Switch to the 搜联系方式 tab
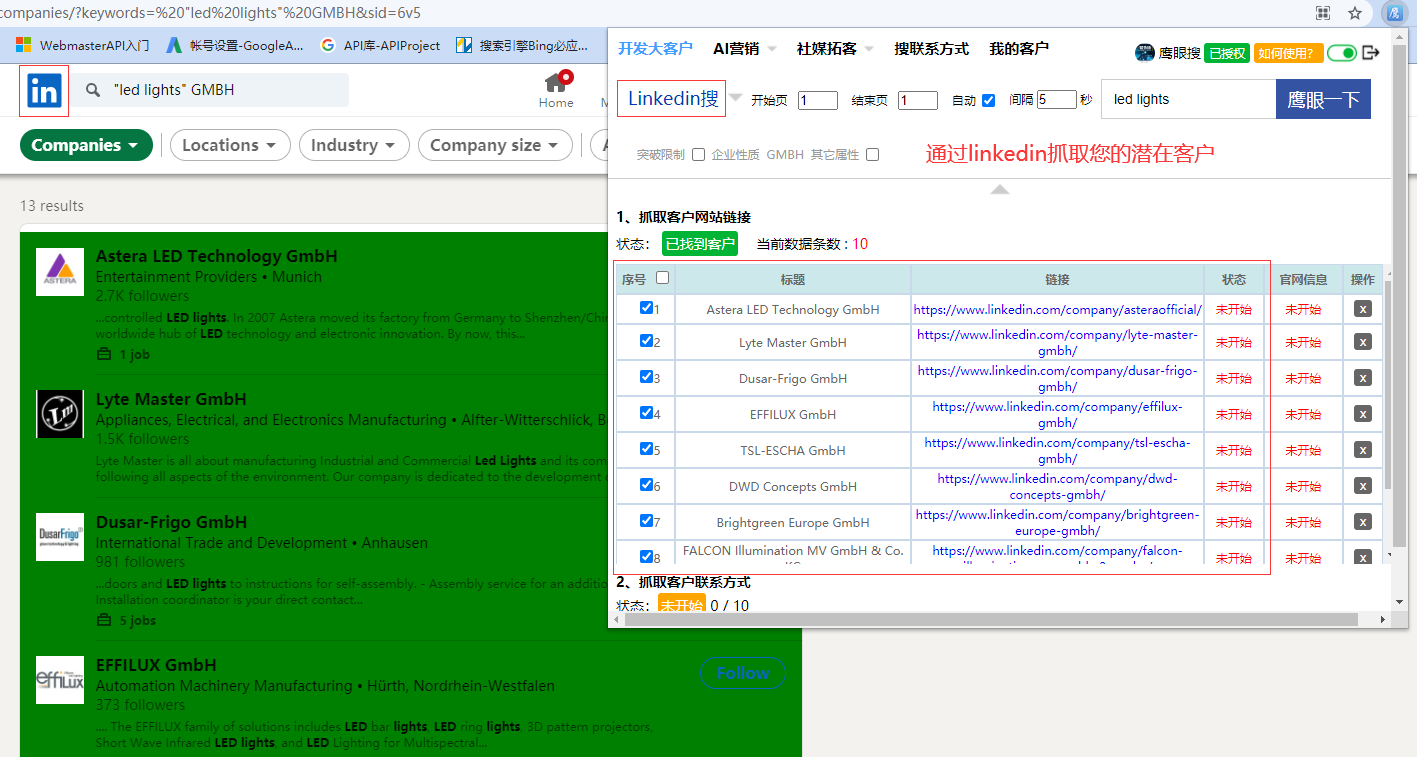This screenshot has width=1417, height=757. pyautogui.click(x=931, y=48)
